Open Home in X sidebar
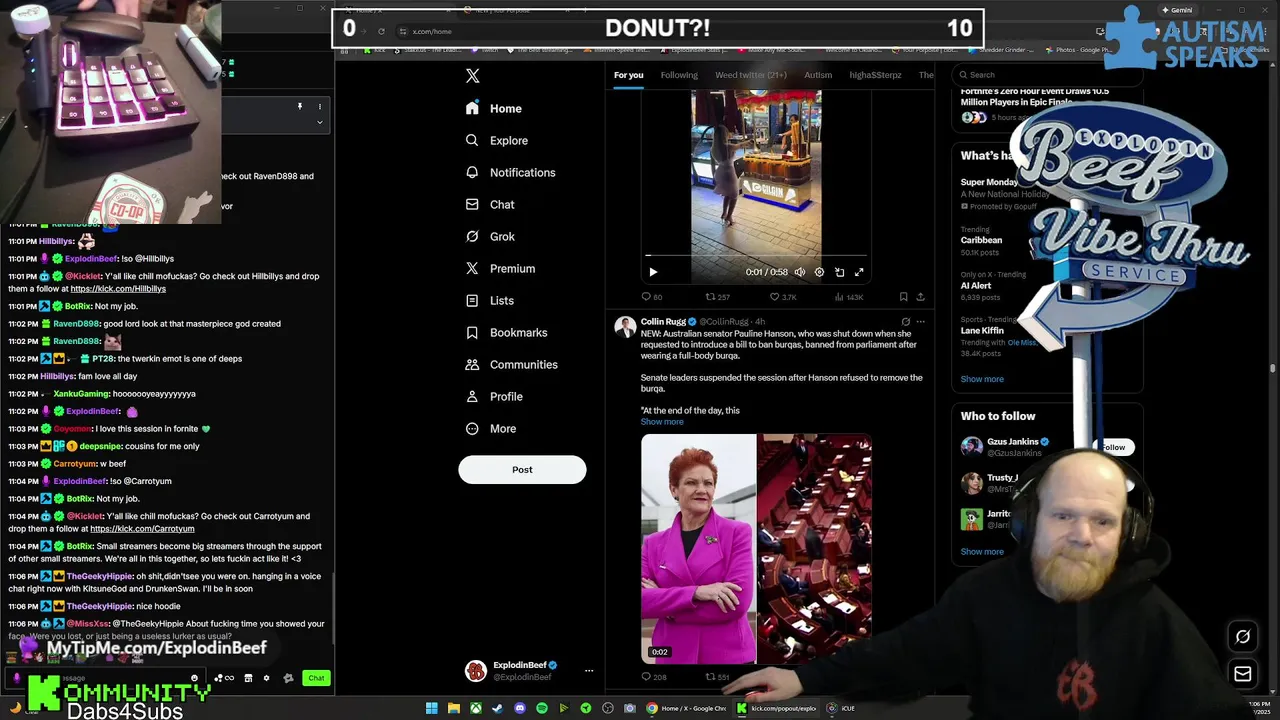Image resolution: width=1280 pixels, height=720 pixels. pyautogui.click(x=494, y=108)
